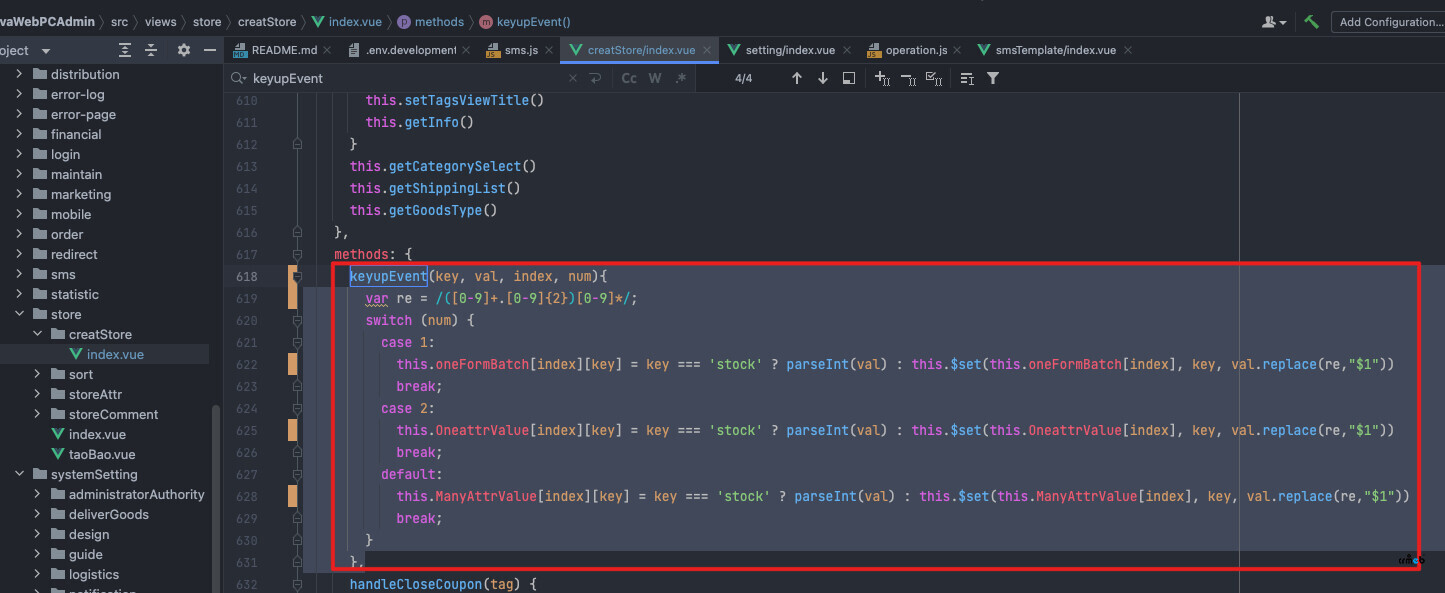Open the user account icon dropdown
Image resolution: width=1445 pixels, height=593 pixels.
1274,21
